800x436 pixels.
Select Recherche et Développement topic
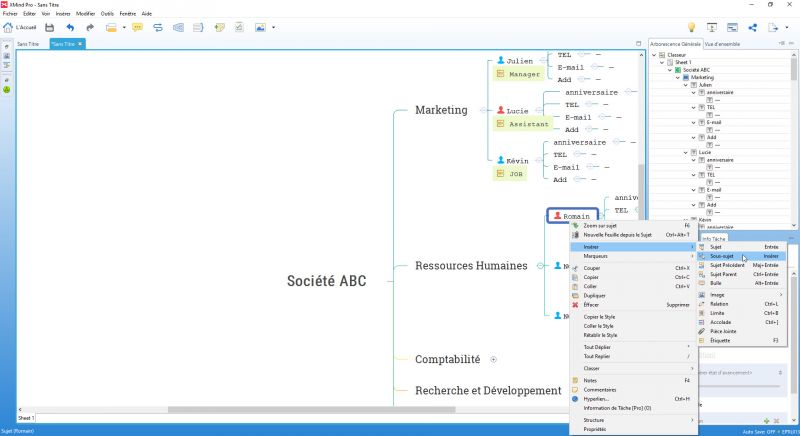tap(488, 391)
